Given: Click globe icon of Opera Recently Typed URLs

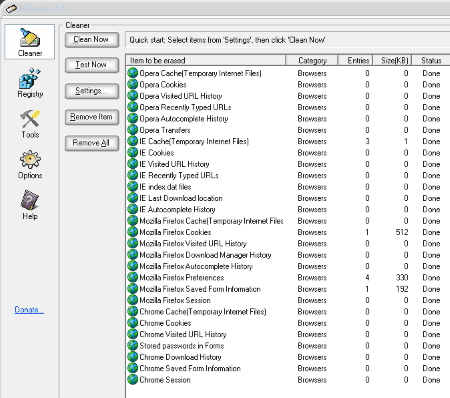Looking at the screenshot, I should [133, 107].
